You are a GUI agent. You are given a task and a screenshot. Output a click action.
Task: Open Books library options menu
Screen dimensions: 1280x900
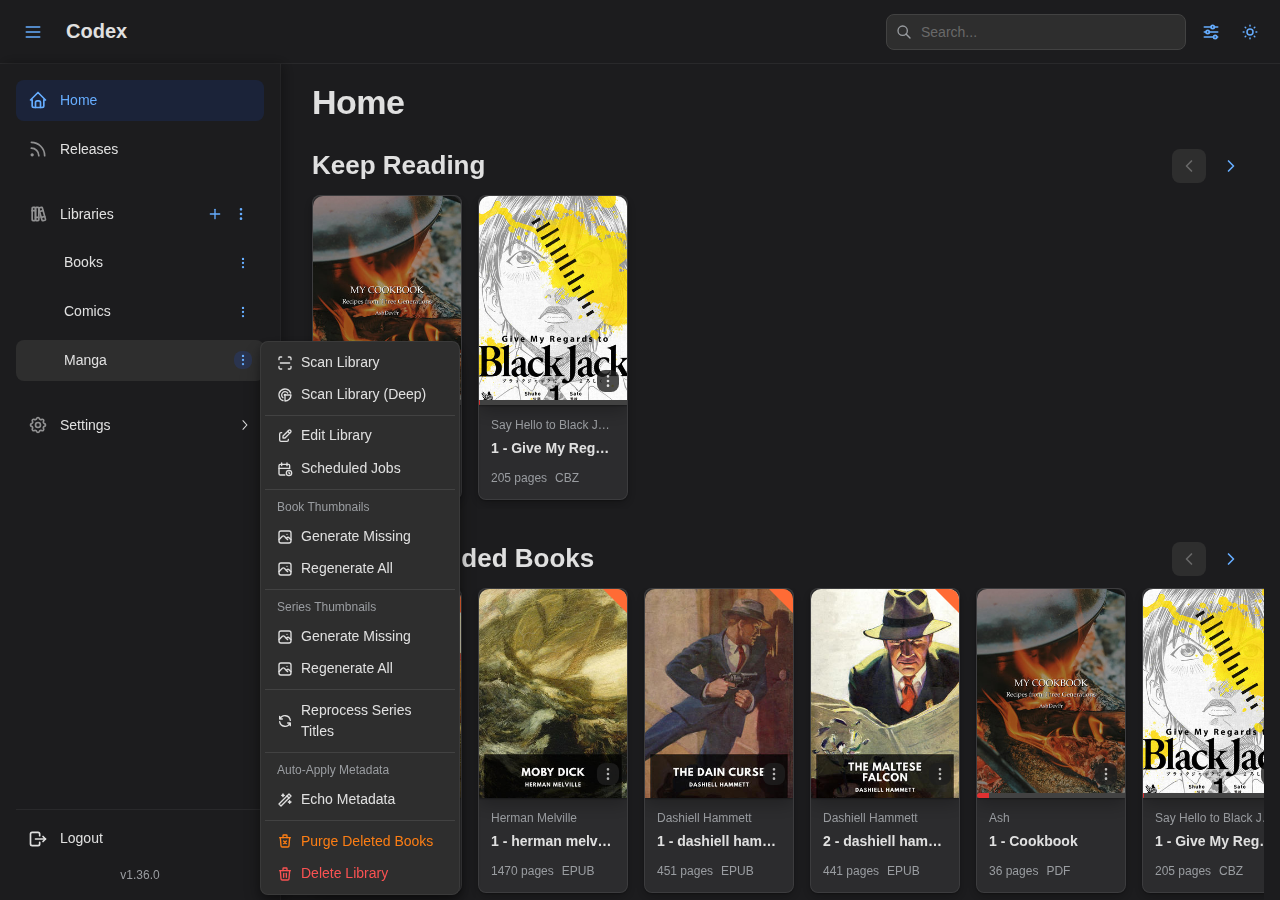[x=242, y=263]
